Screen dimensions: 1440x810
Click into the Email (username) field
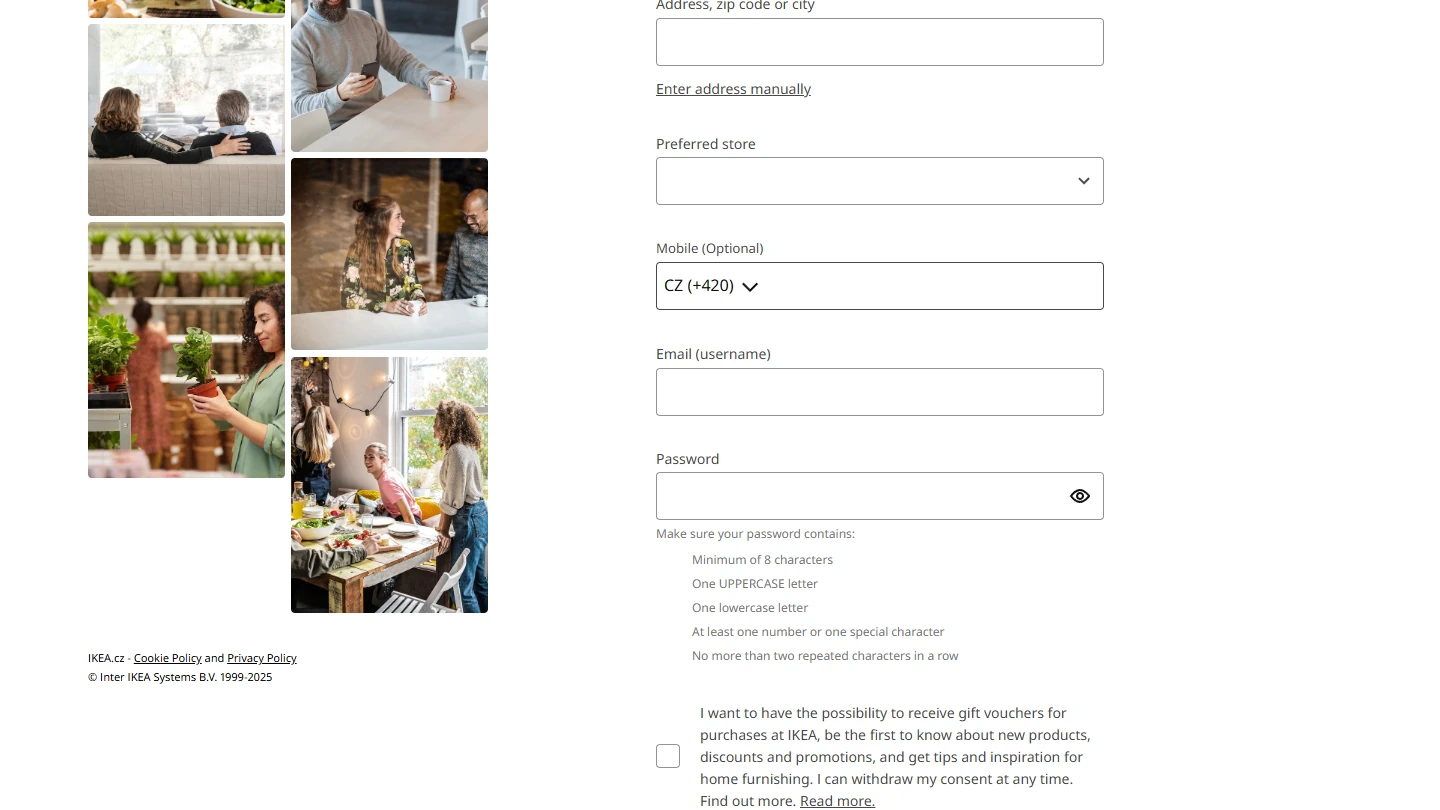click(880, 392)
